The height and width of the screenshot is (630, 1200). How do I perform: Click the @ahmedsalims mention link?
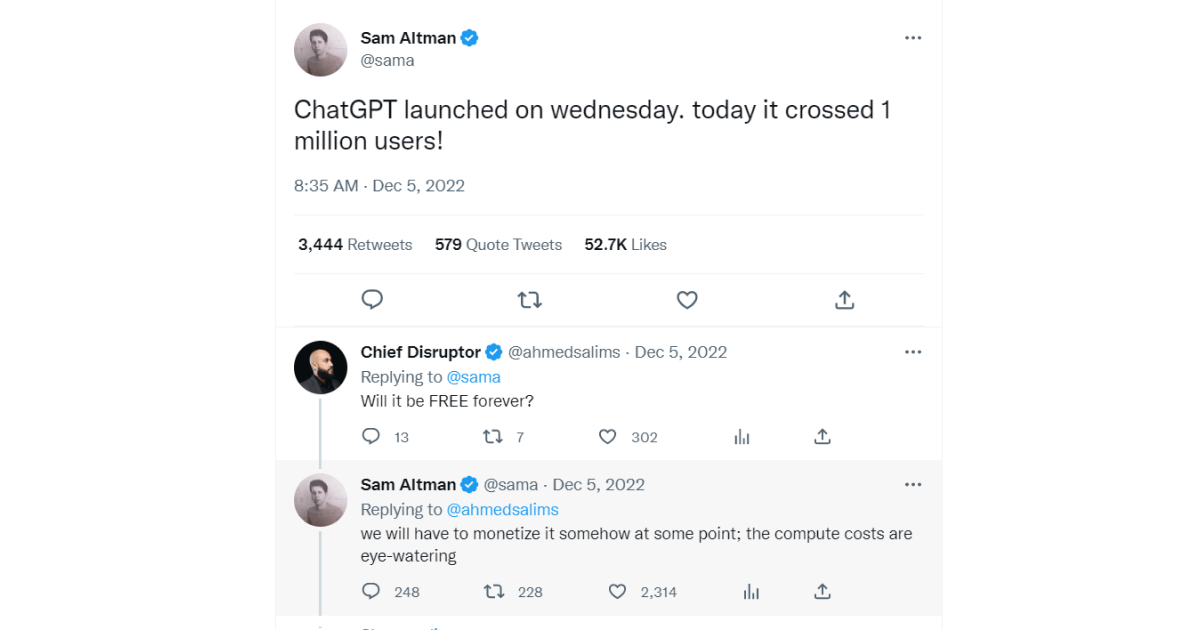(x=502, y=509)
